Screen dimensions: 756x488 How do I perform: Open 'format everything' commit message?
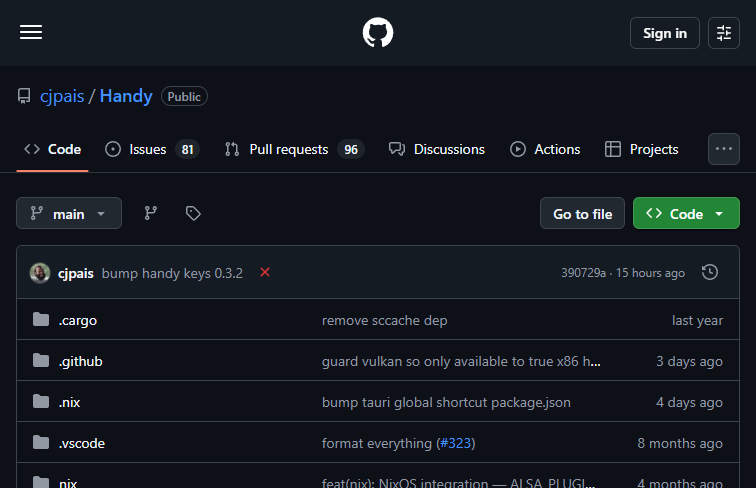pos(377,443)
